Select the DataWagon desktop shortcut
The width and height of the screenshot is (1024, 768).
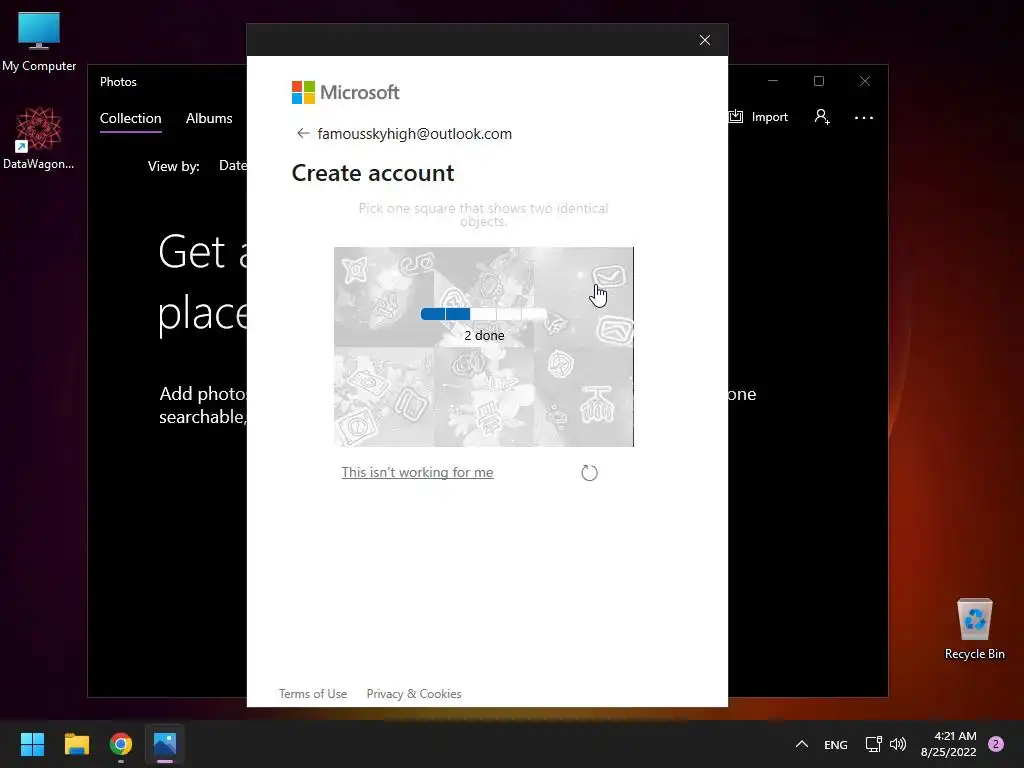39,138
